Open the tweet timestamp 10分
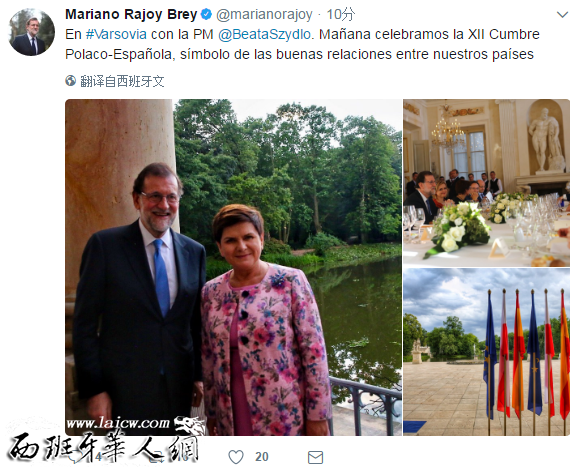Viewport: 582px width, 472px height. tap(340, 14)
